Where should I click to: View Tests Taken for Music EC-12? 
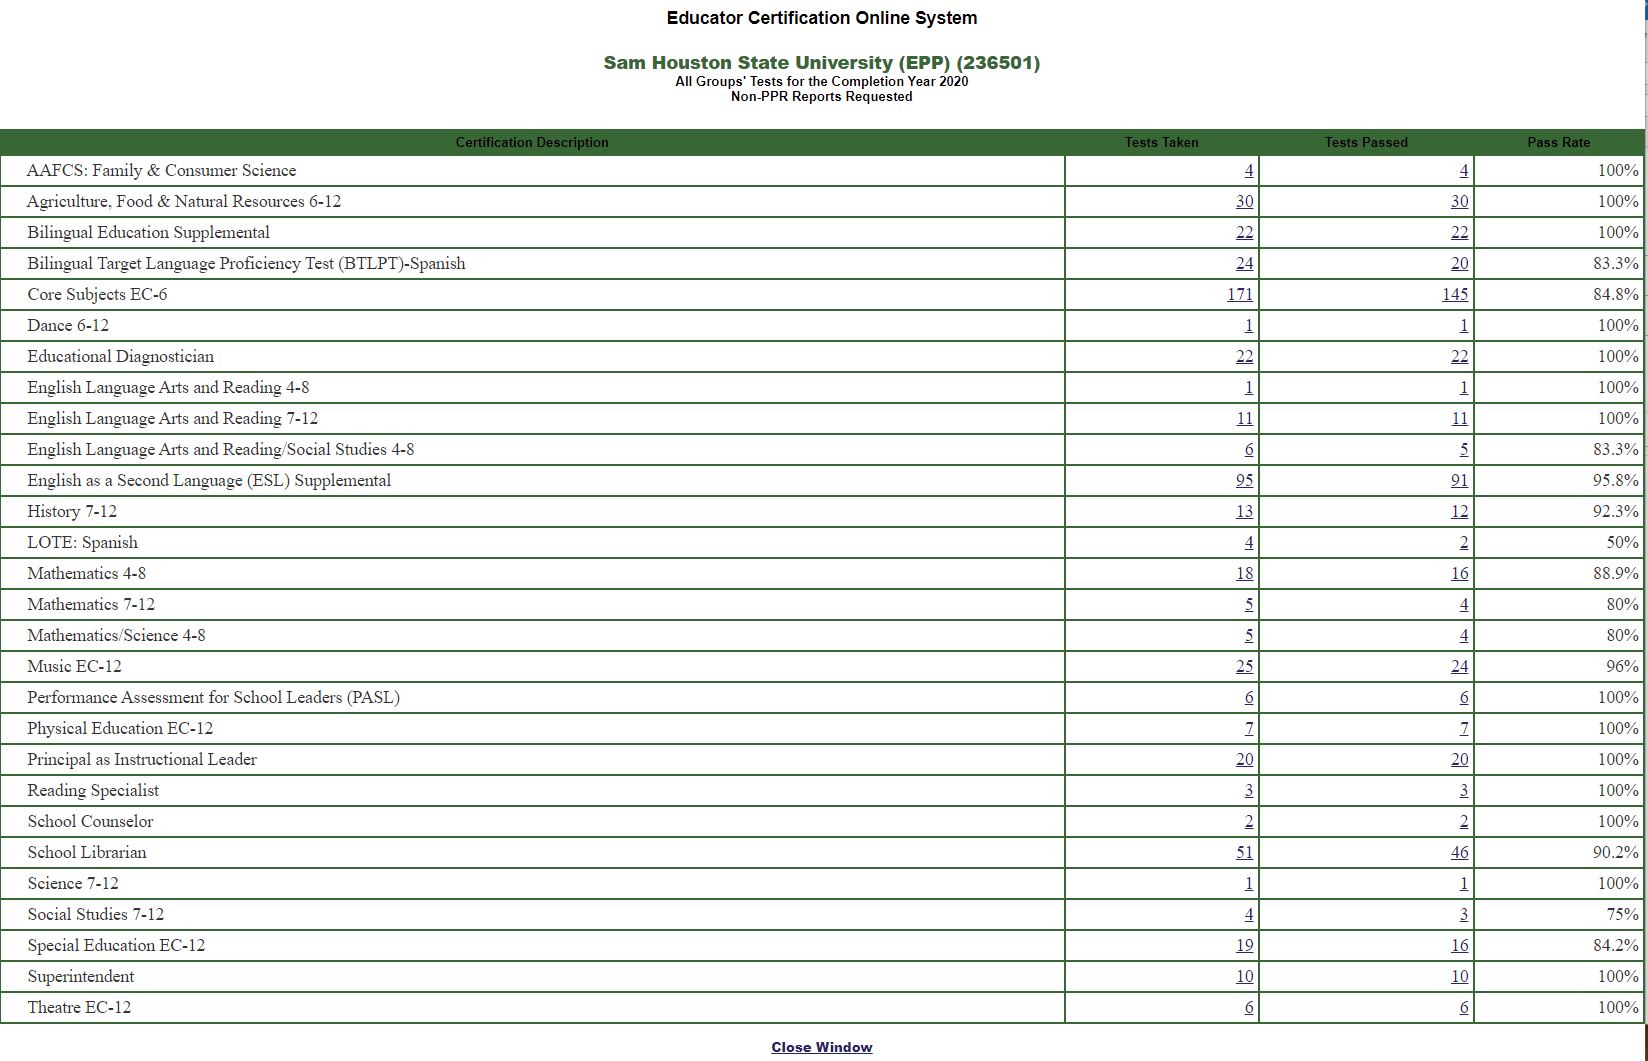[x=1244, y=666]
